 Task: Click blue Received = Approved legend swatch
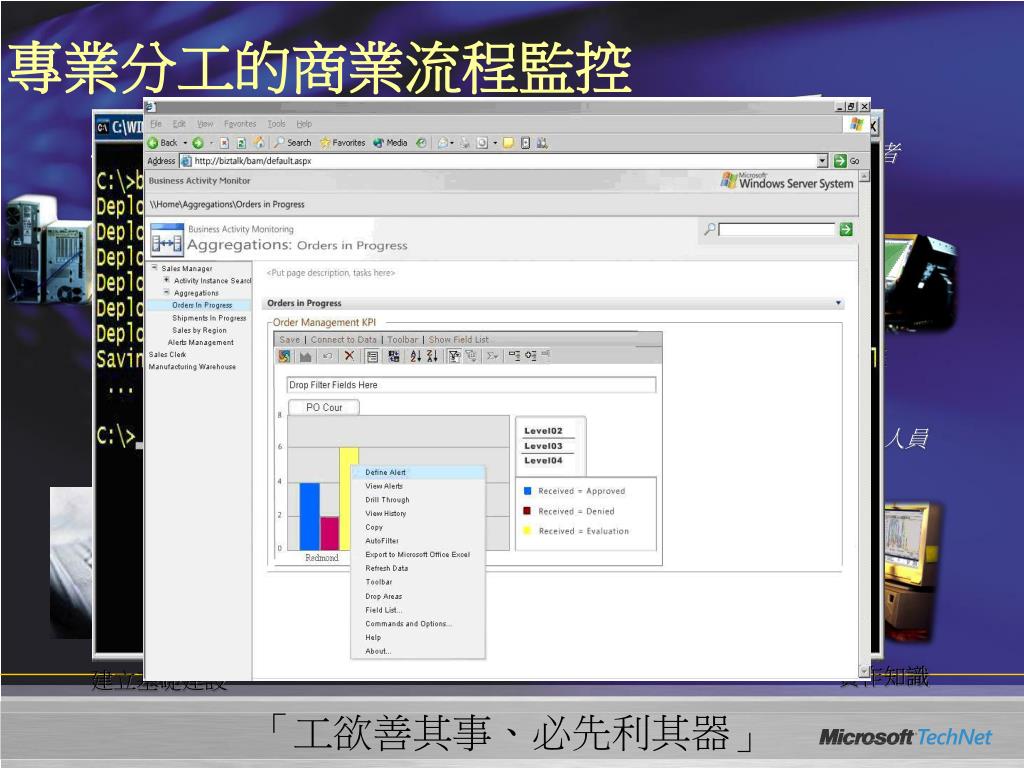[528, 491]
